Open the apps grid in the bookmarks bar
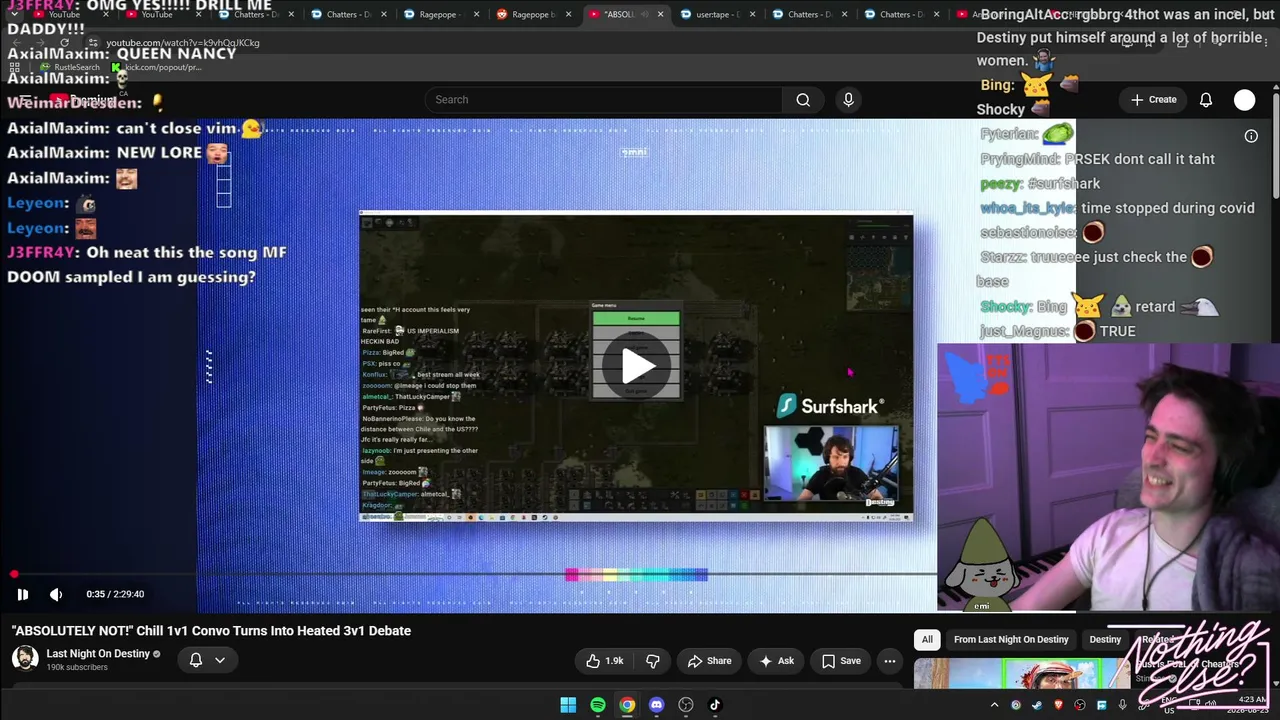The height and width of the screenshot is (720, 1280). [x=14, y=67]
